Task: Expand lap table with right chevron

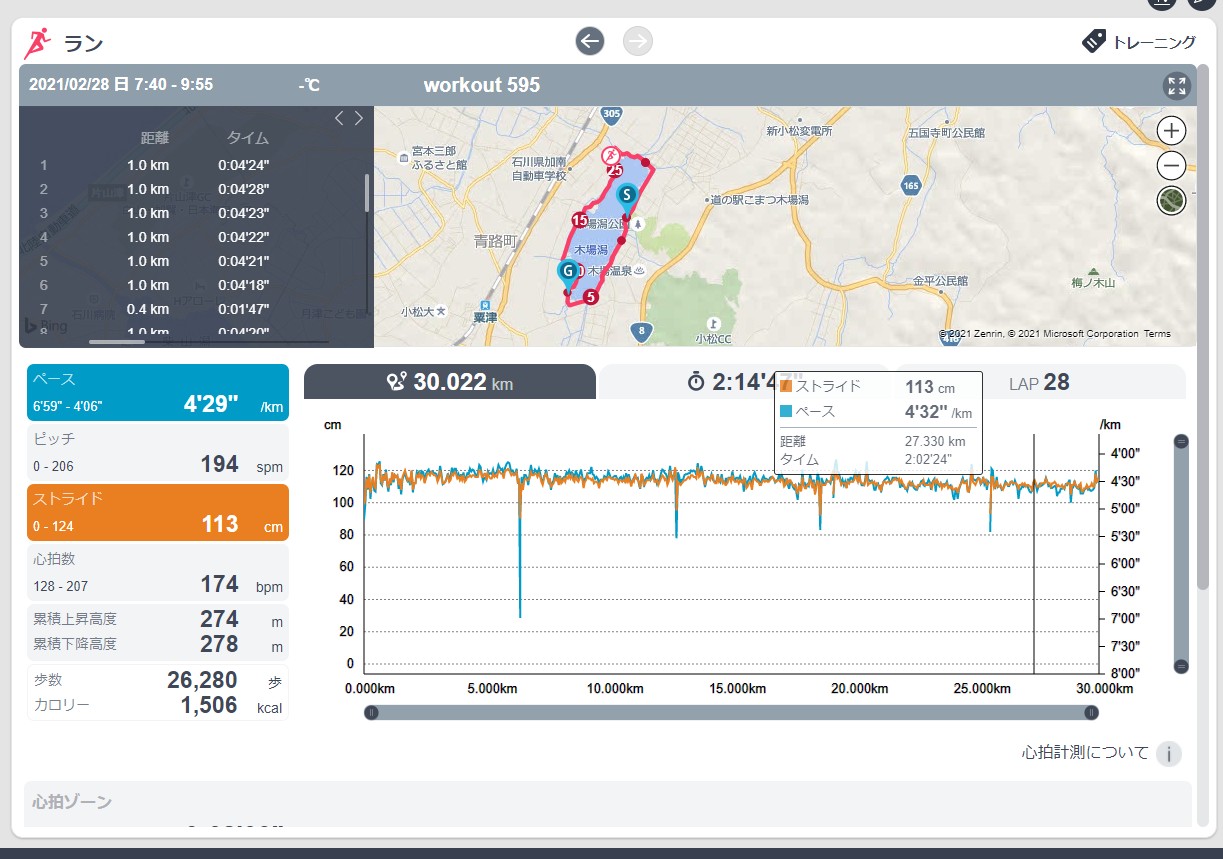Action: (x=359, y=118)
